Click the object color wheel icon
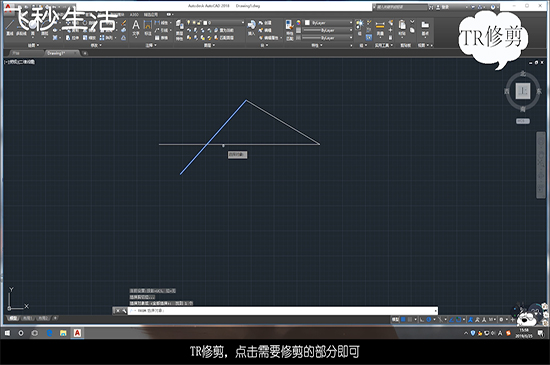This screenshot has width=550, height=365. pos(298,22)
